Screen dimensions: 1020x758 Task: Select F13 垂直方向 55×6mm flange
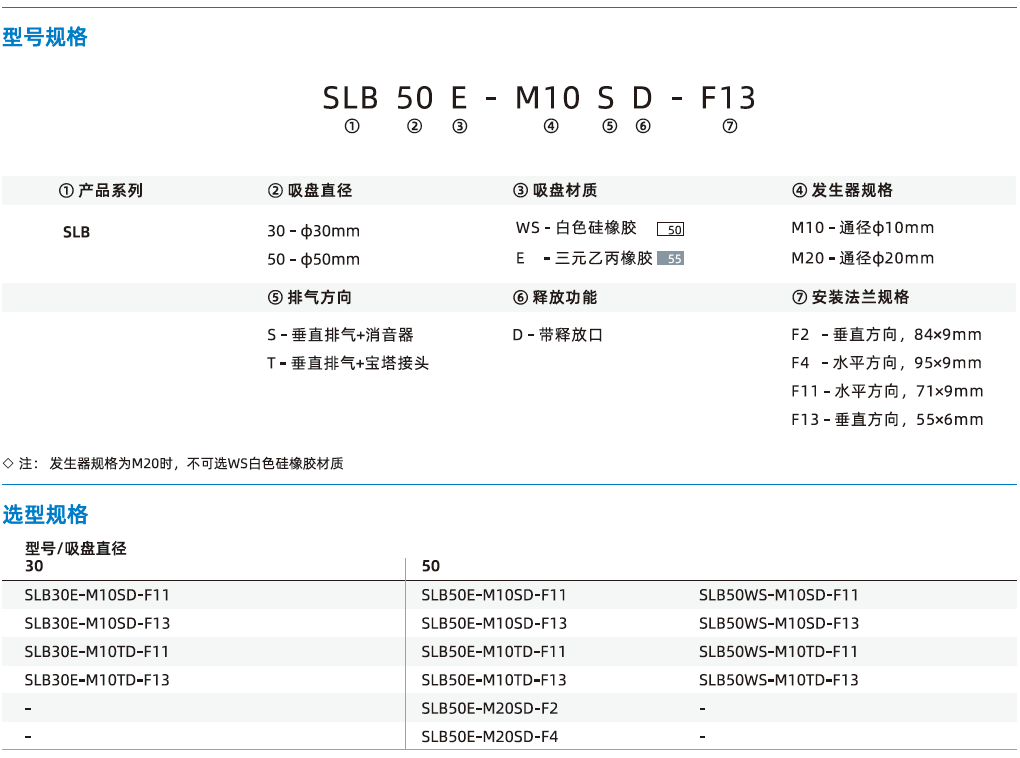pyautogui.click(x=887, y=420)
